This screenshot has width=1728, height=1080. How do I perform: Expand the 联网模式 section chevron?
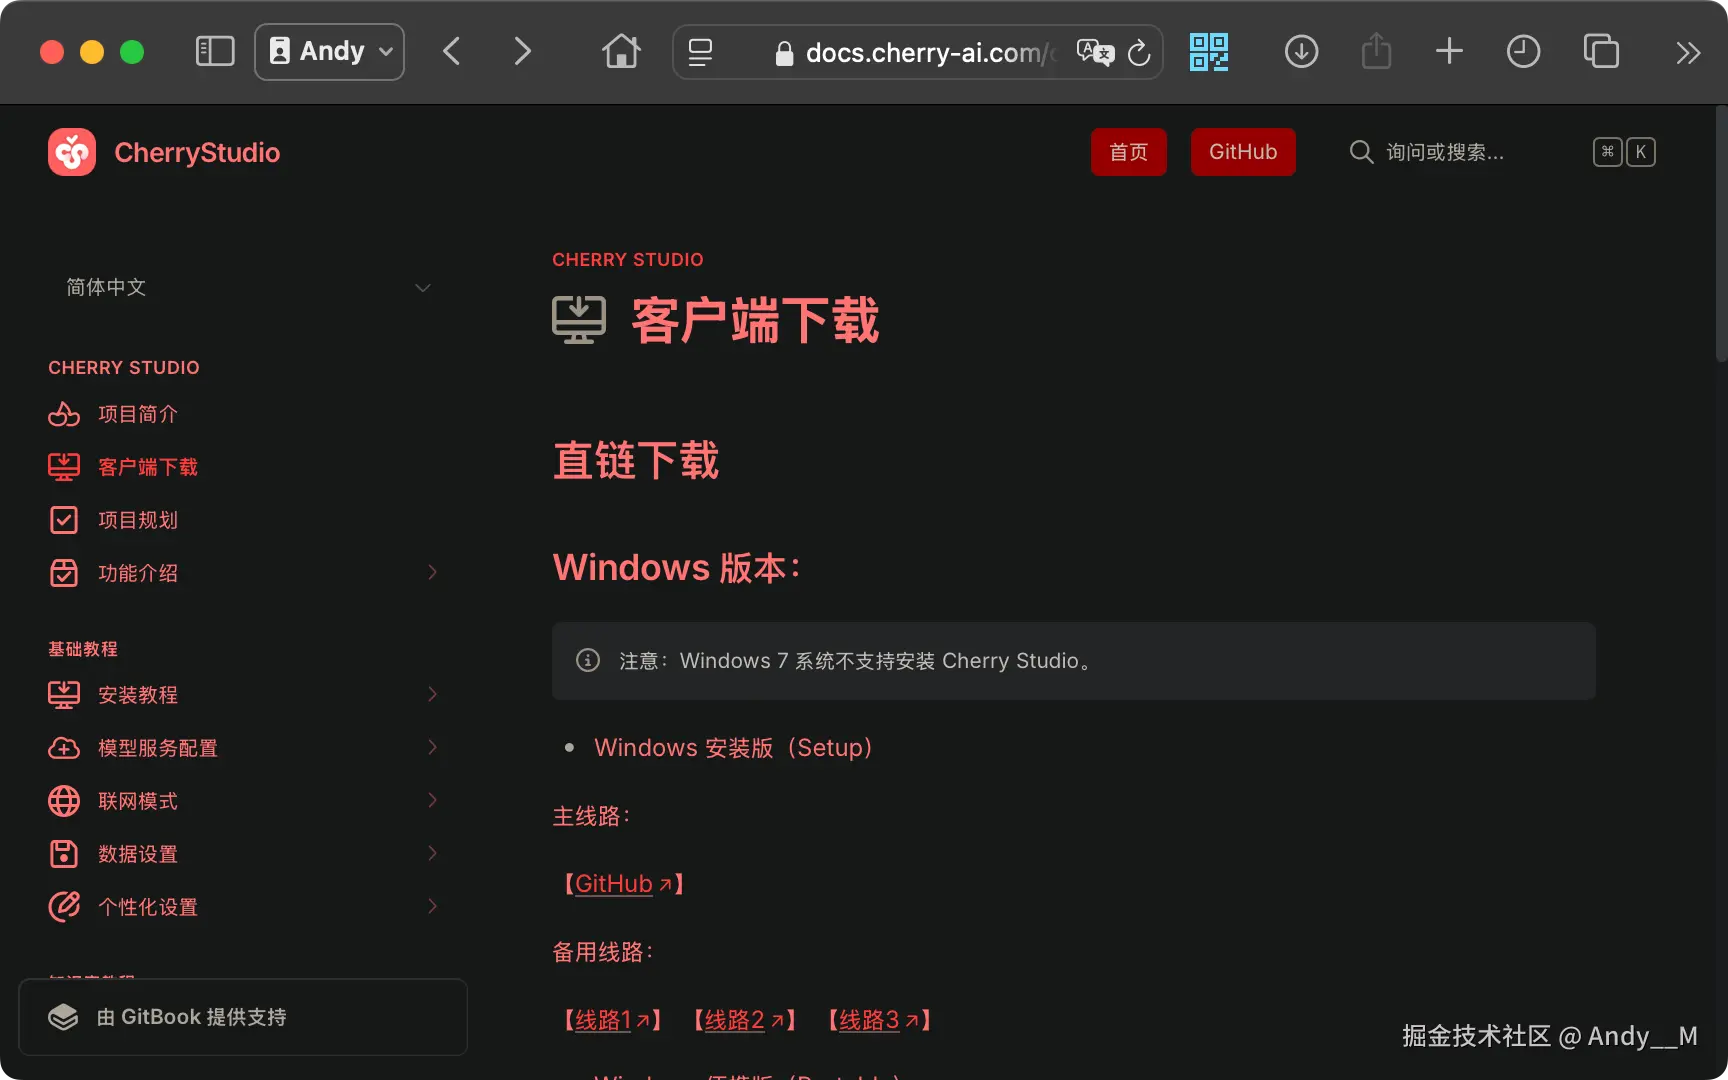coord(432,800)
